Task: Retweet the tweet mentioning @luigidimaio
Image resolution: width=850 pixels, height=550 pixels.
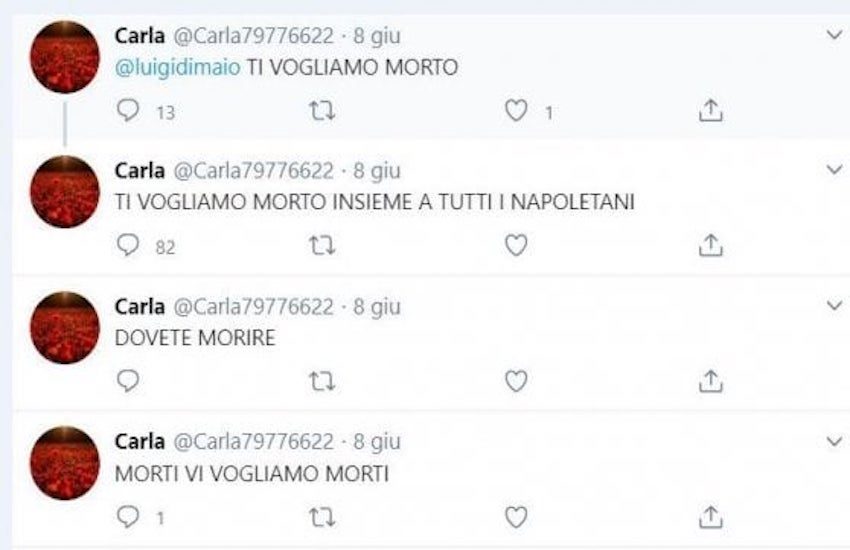Action: (x=322, y=112)
